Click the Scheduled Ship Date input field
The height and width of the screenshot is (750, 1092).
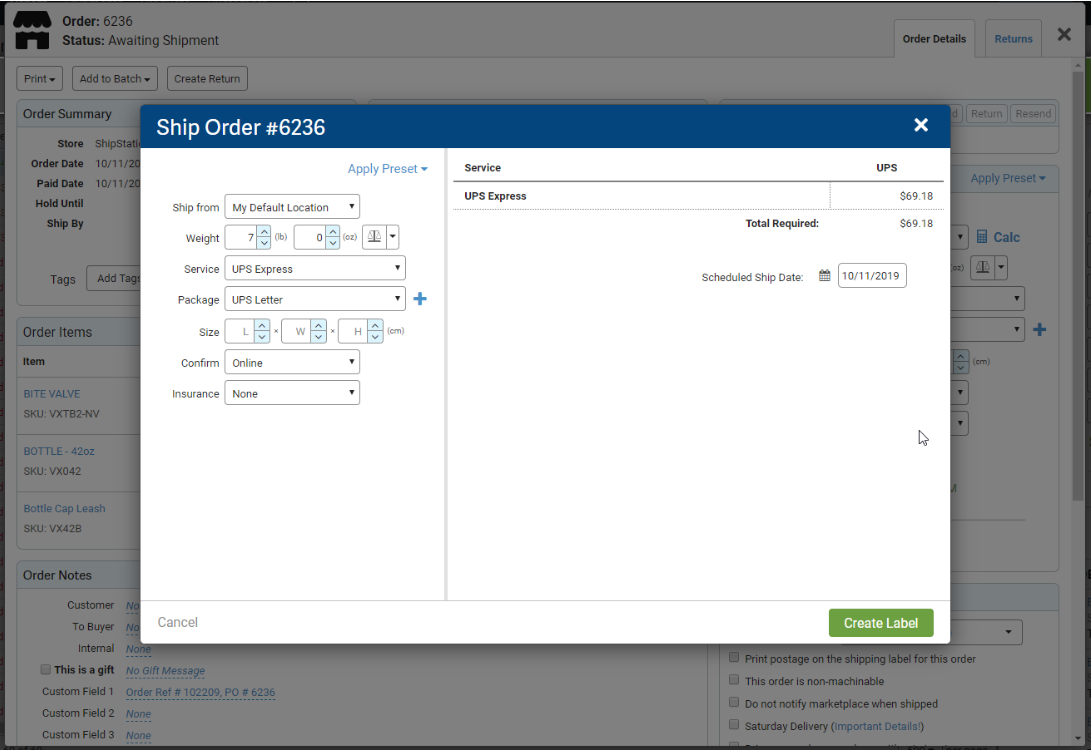tap(872, 276)
